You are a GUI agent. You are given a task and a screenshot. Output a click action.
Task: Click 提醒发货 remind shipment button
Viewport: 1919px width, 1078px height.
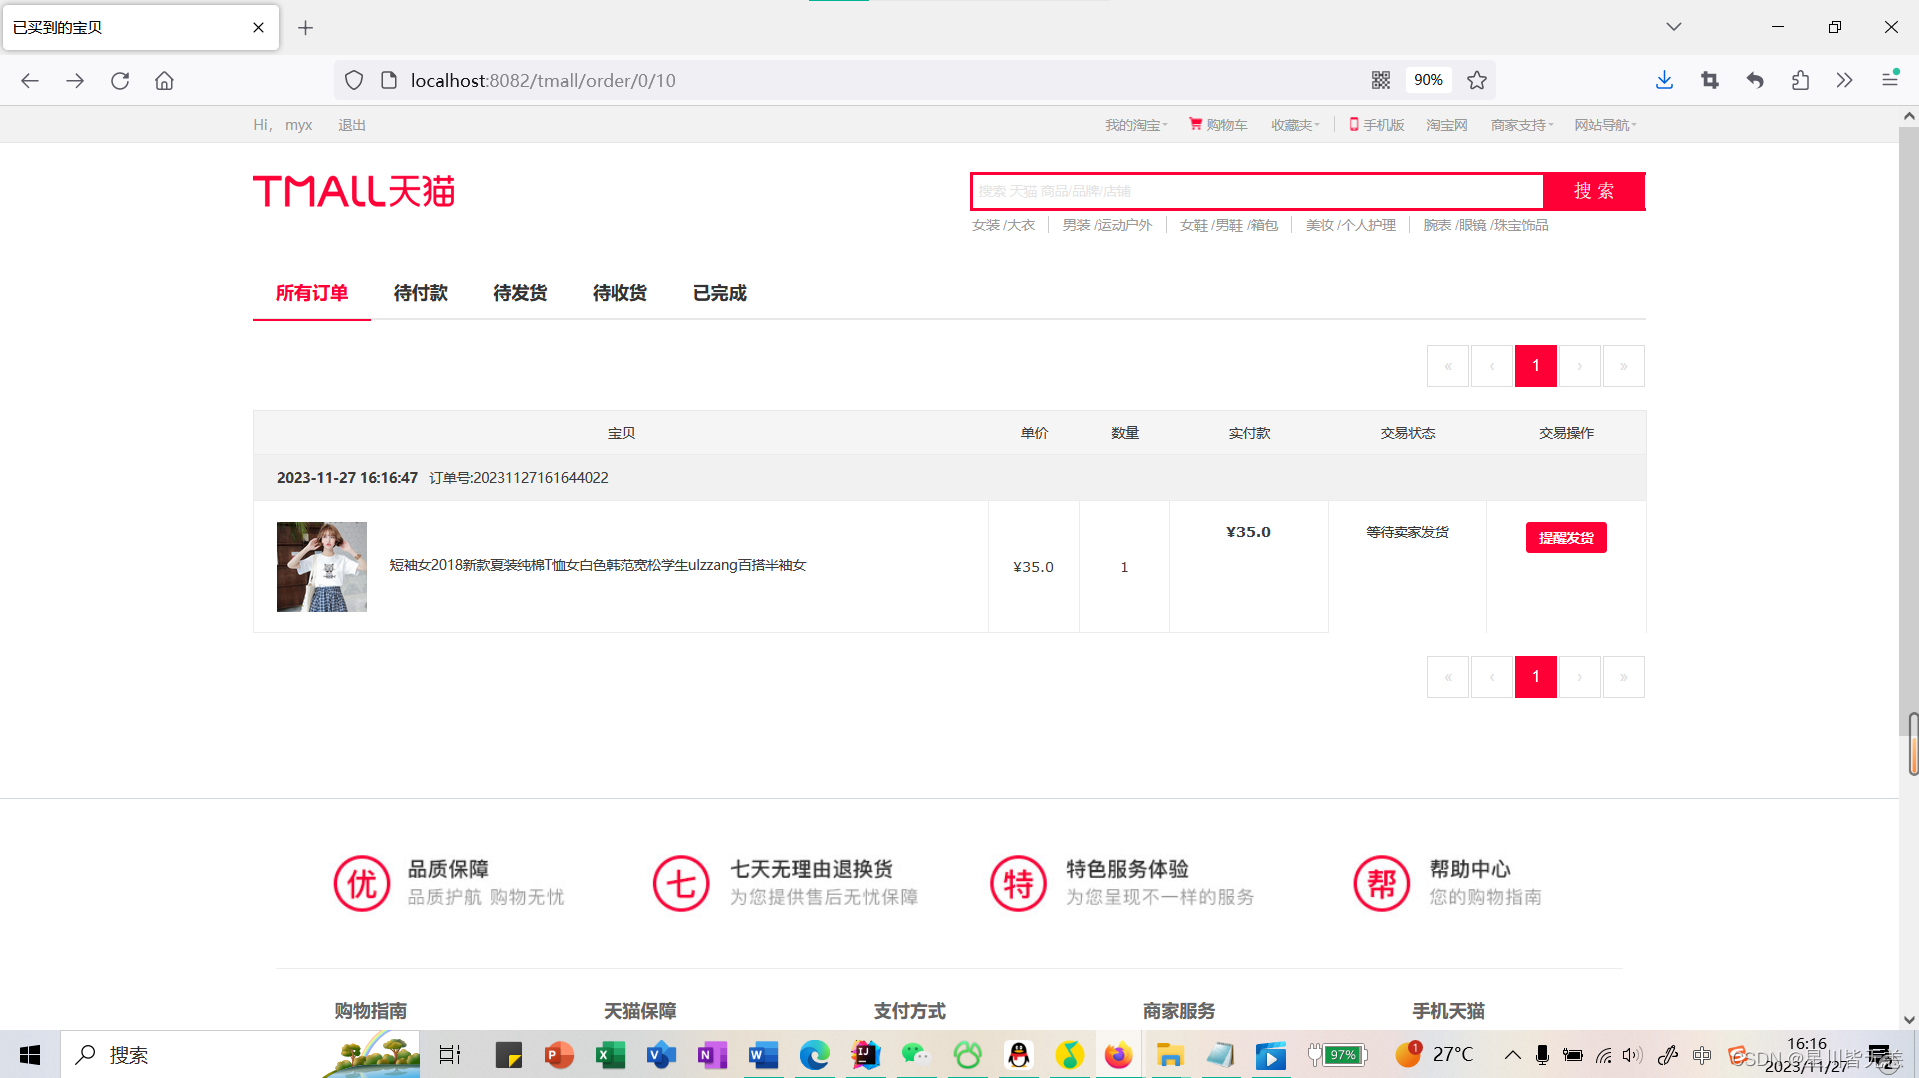pyautogui.click(x=1566, y=538)
